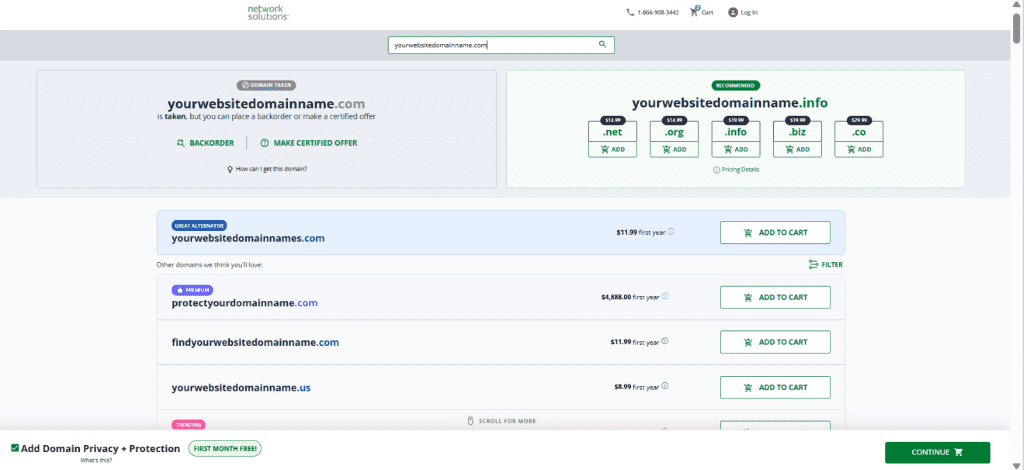Click the phone icon beside 1-866-908-3442
The height and width of the screenshot is (470, 1024).
pyautogui.click(x=630, y=12)
